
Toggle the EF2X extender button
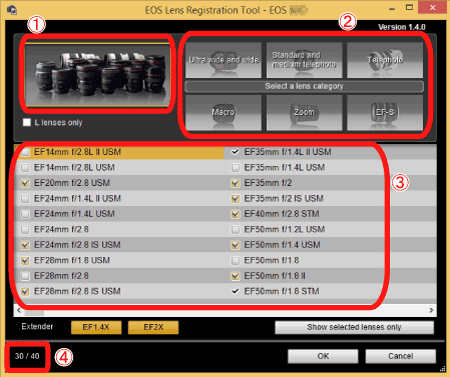pos(153,327)
